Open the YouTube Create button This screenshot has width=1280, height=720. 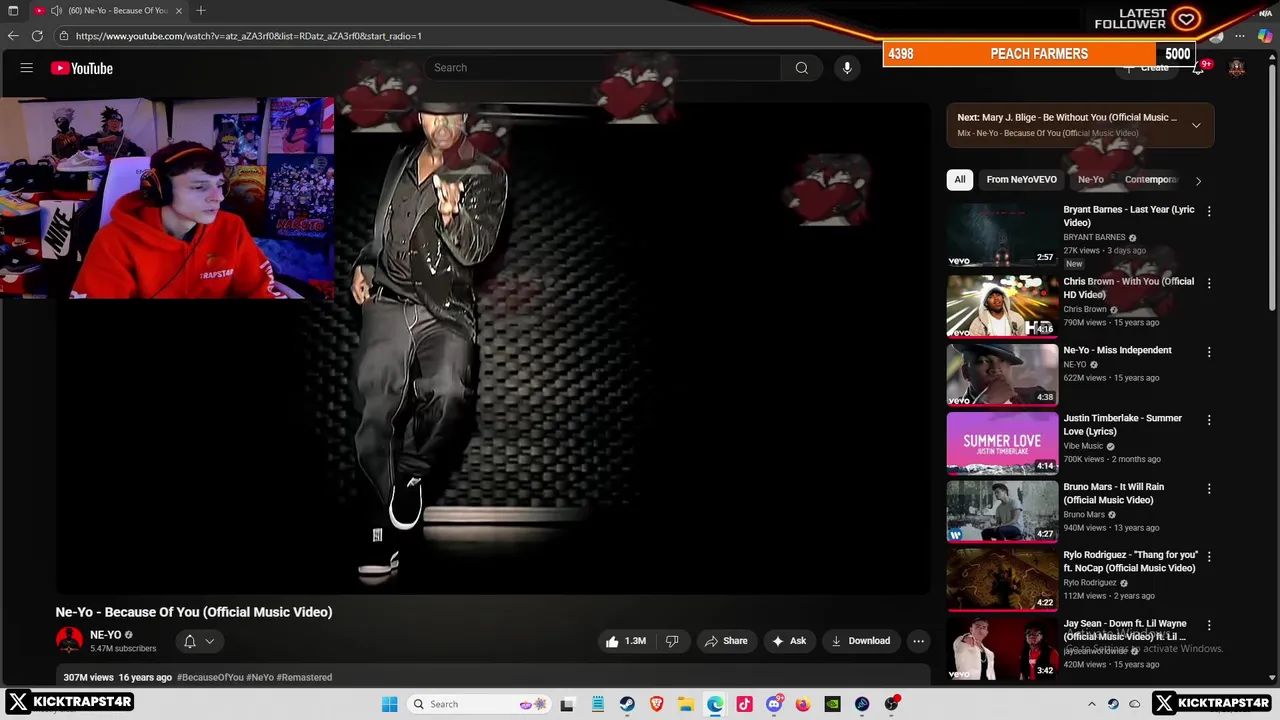1146,68
